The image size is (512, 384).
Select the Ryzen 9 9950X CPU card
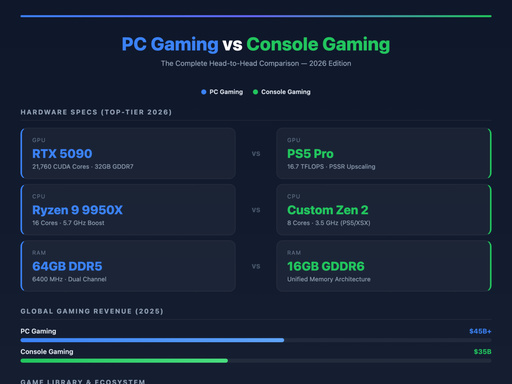(x=128, y=210)
